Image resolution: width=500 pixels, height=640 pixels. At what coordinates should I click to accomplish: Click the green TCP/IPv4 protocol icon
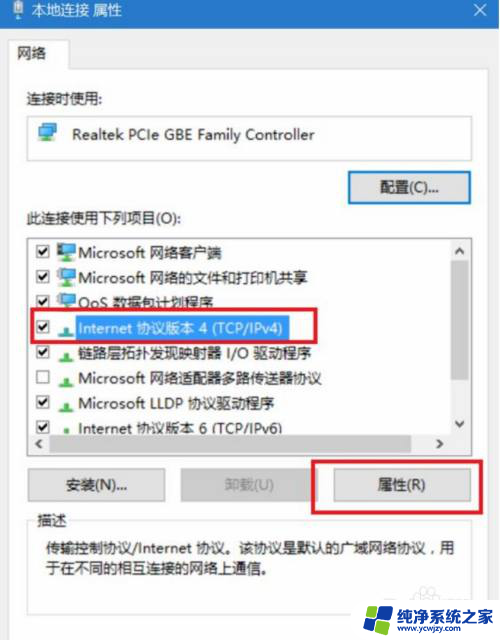[66, 331]
